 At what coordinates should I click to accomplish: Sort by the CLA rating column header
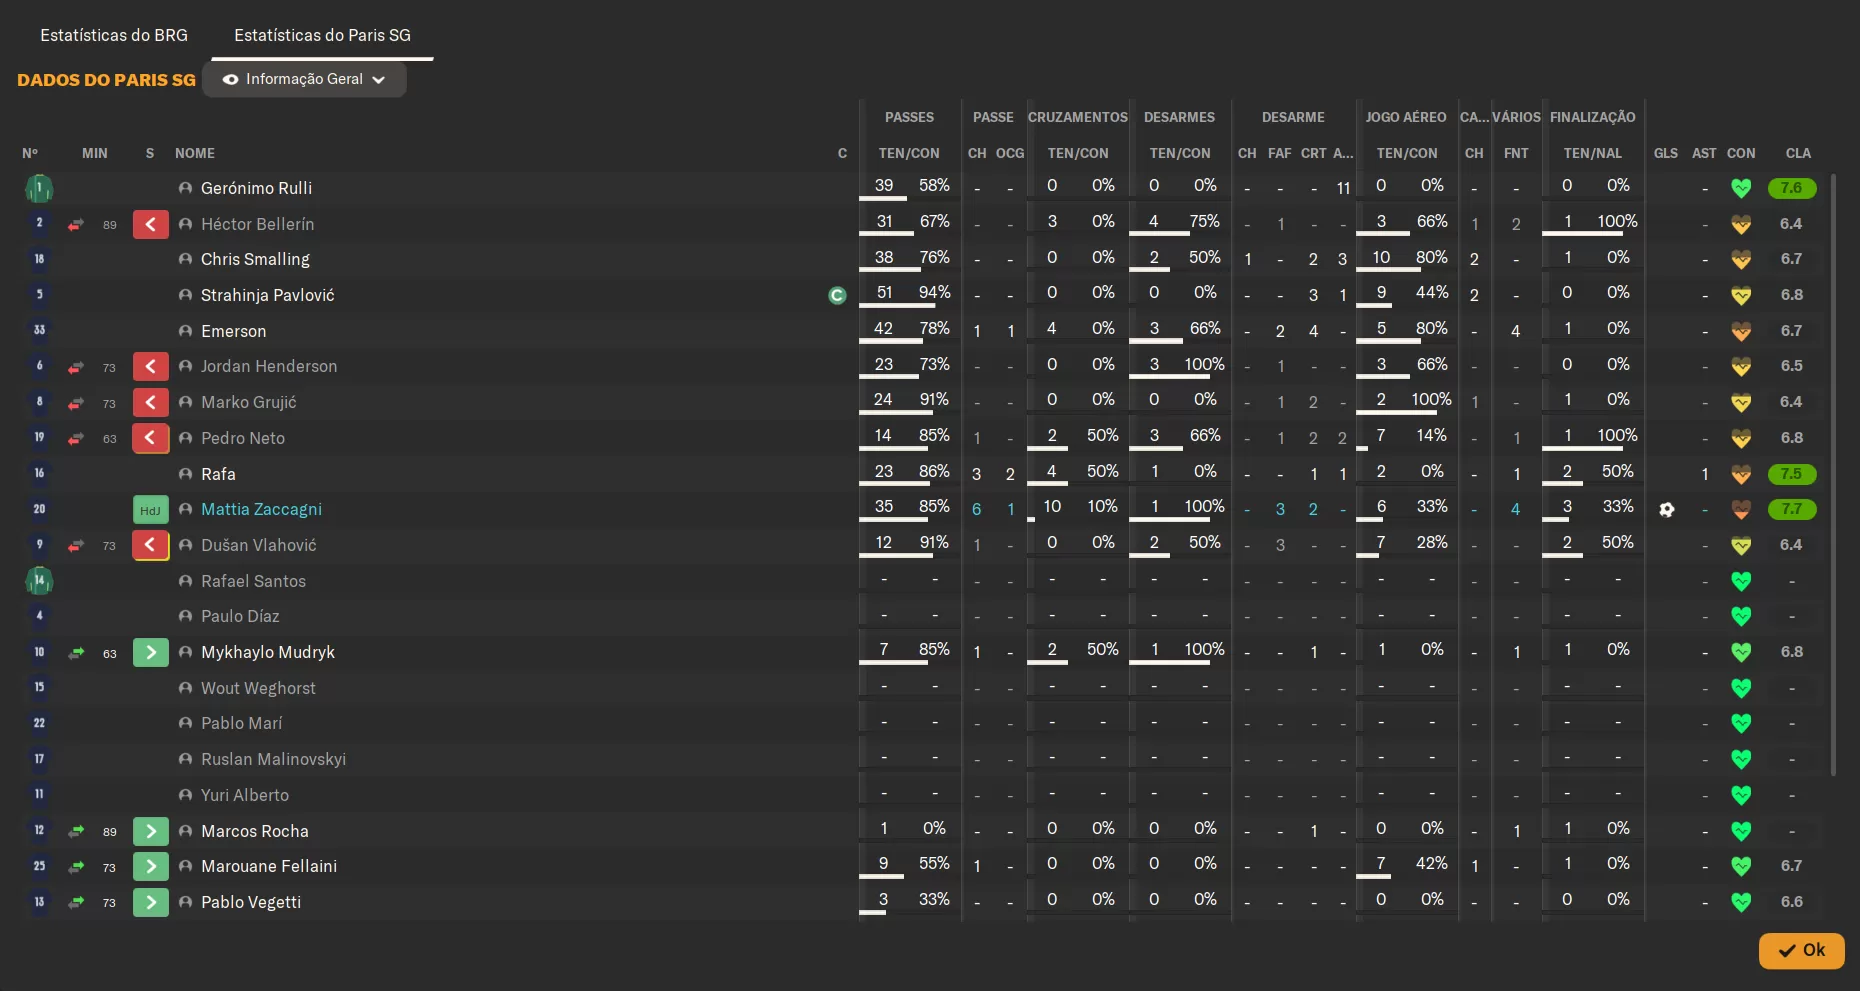1798,153
